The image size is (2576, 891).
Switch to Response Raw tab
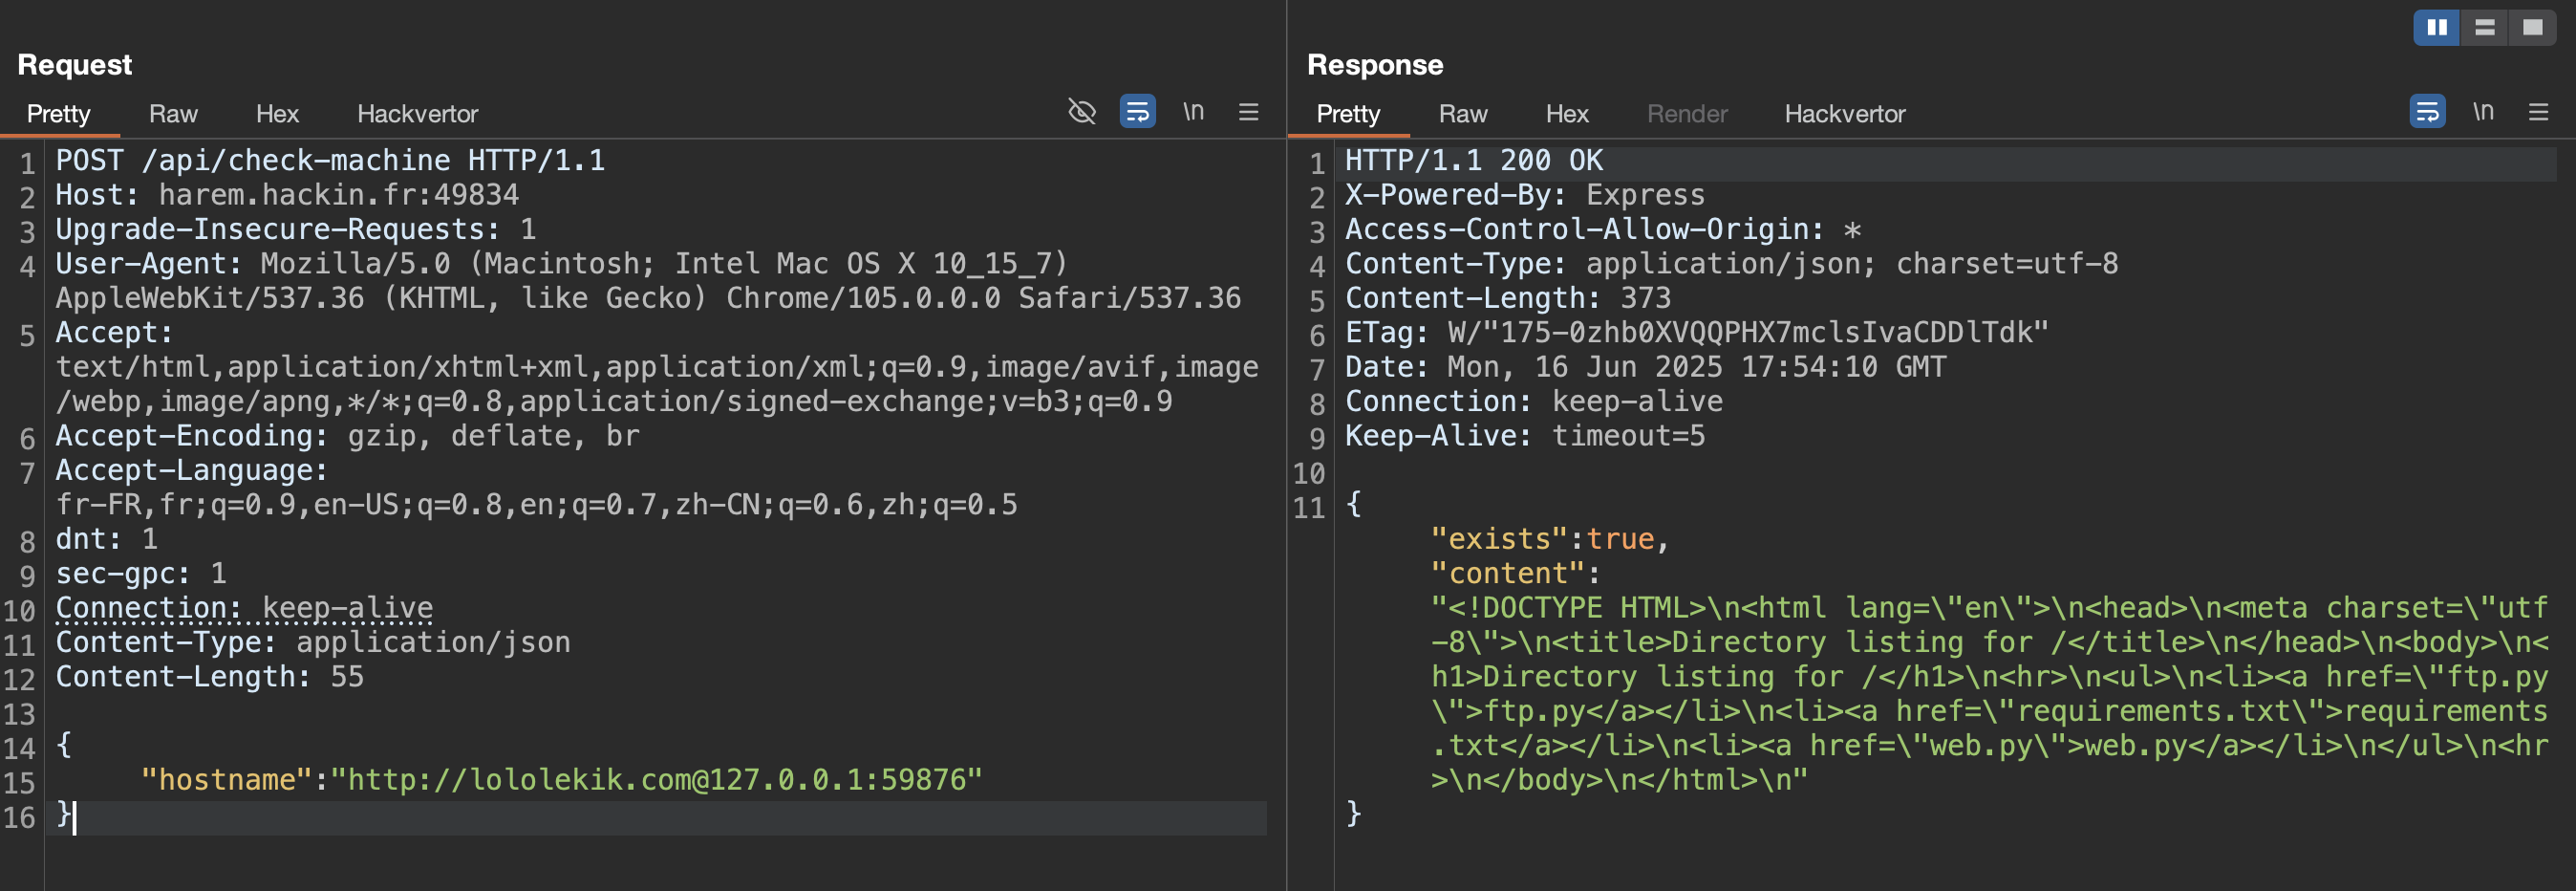1463,114
